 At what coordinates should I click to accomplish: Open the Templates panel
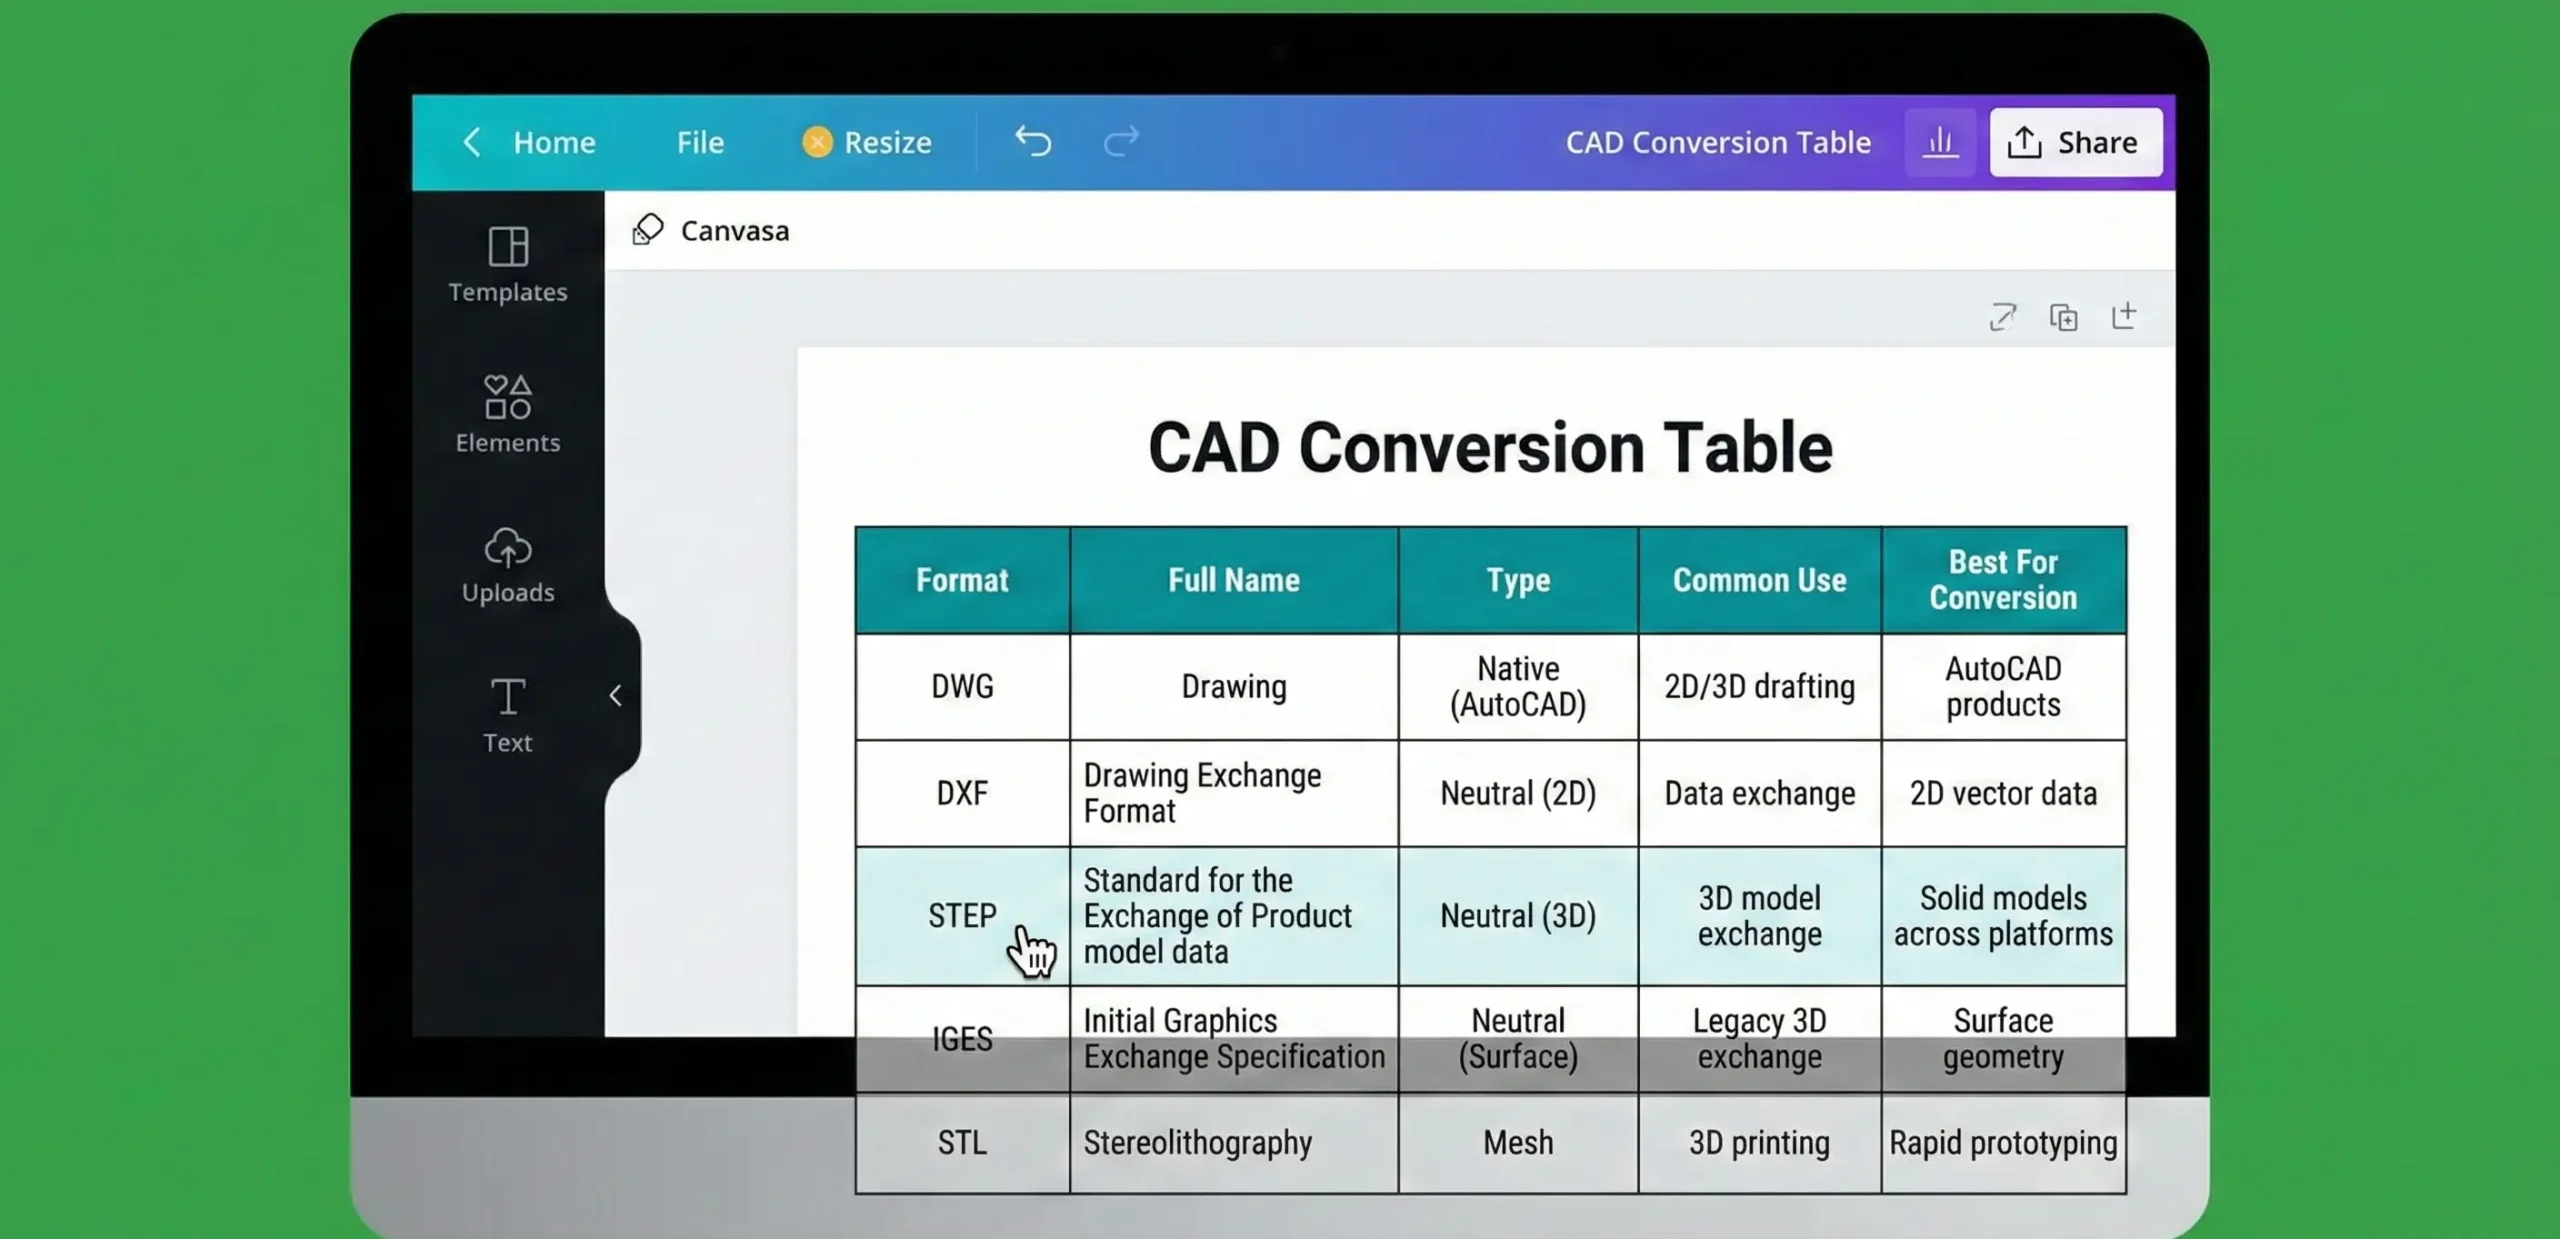pyautogui.click(x=508, y=263)
